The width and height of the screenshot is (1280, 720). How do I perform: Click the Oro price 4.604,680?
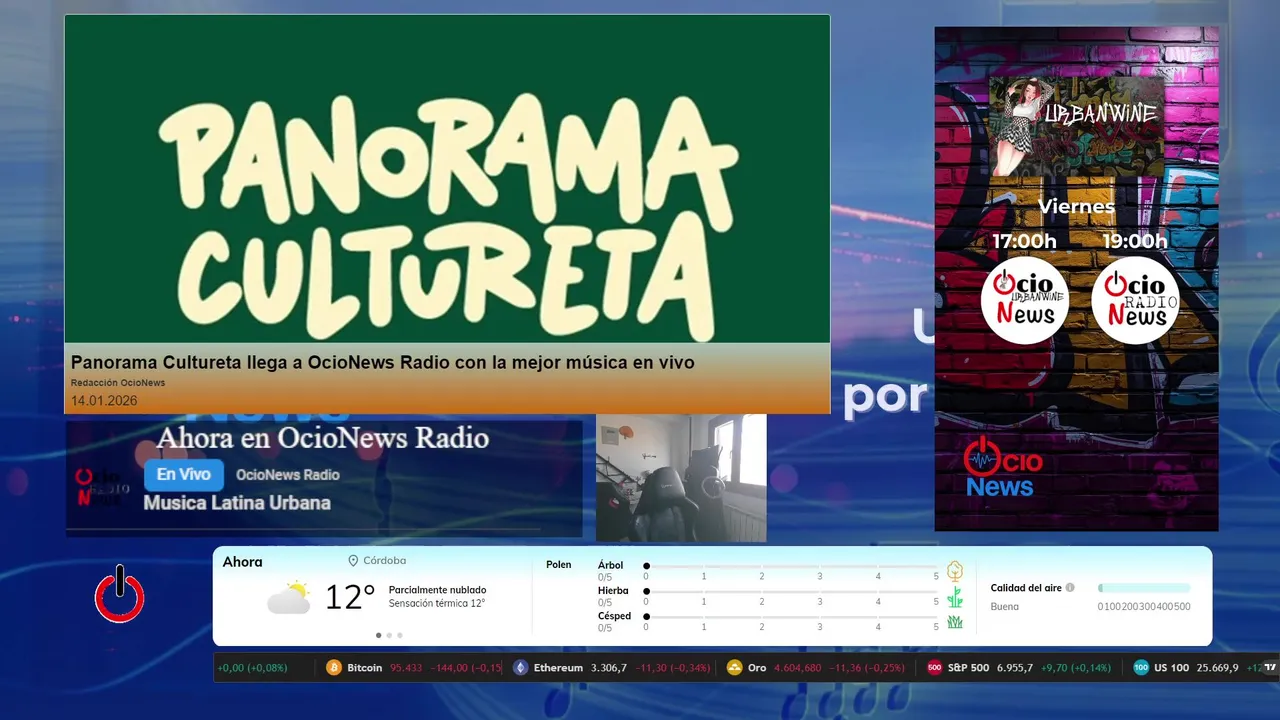(798, 668)
